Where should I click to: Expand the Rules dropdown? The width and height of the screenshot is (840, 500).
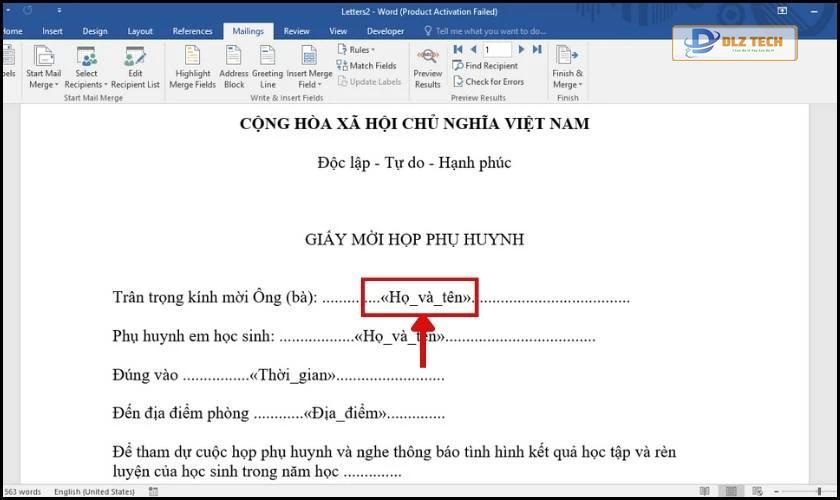(356, 49)
